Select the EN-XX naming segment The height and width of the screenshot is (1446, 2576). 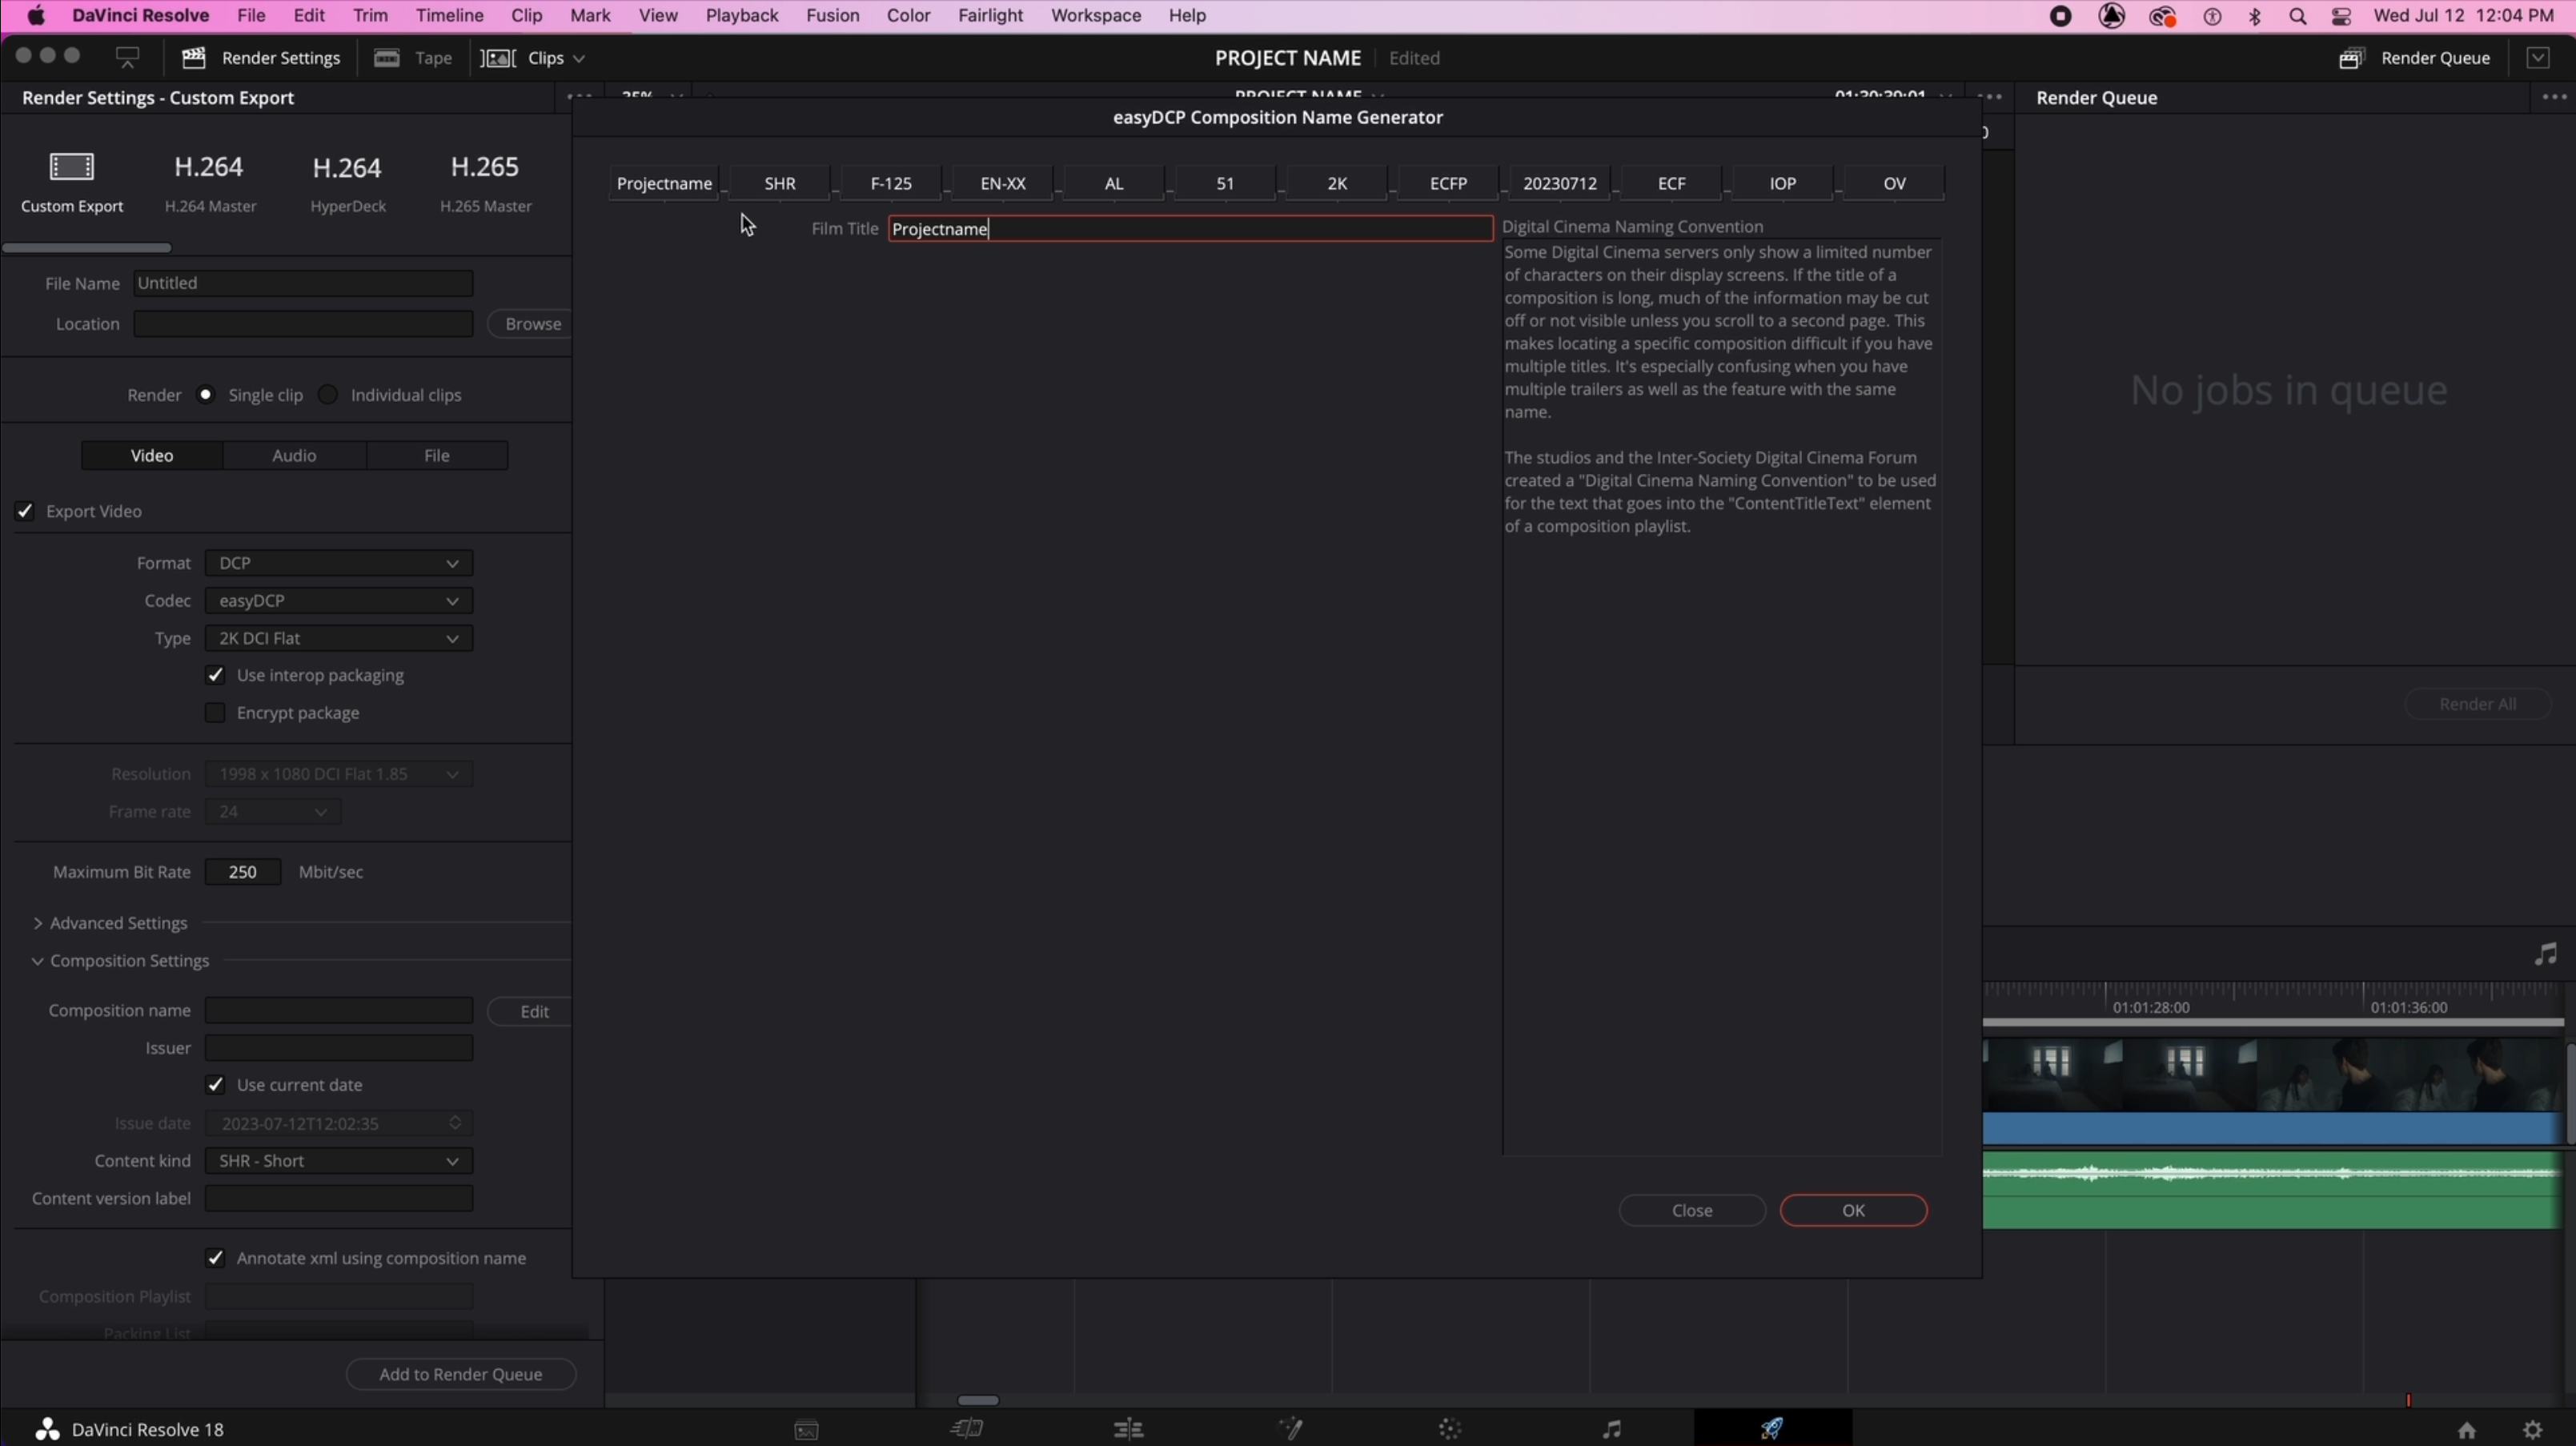[x=1003, y=183]
